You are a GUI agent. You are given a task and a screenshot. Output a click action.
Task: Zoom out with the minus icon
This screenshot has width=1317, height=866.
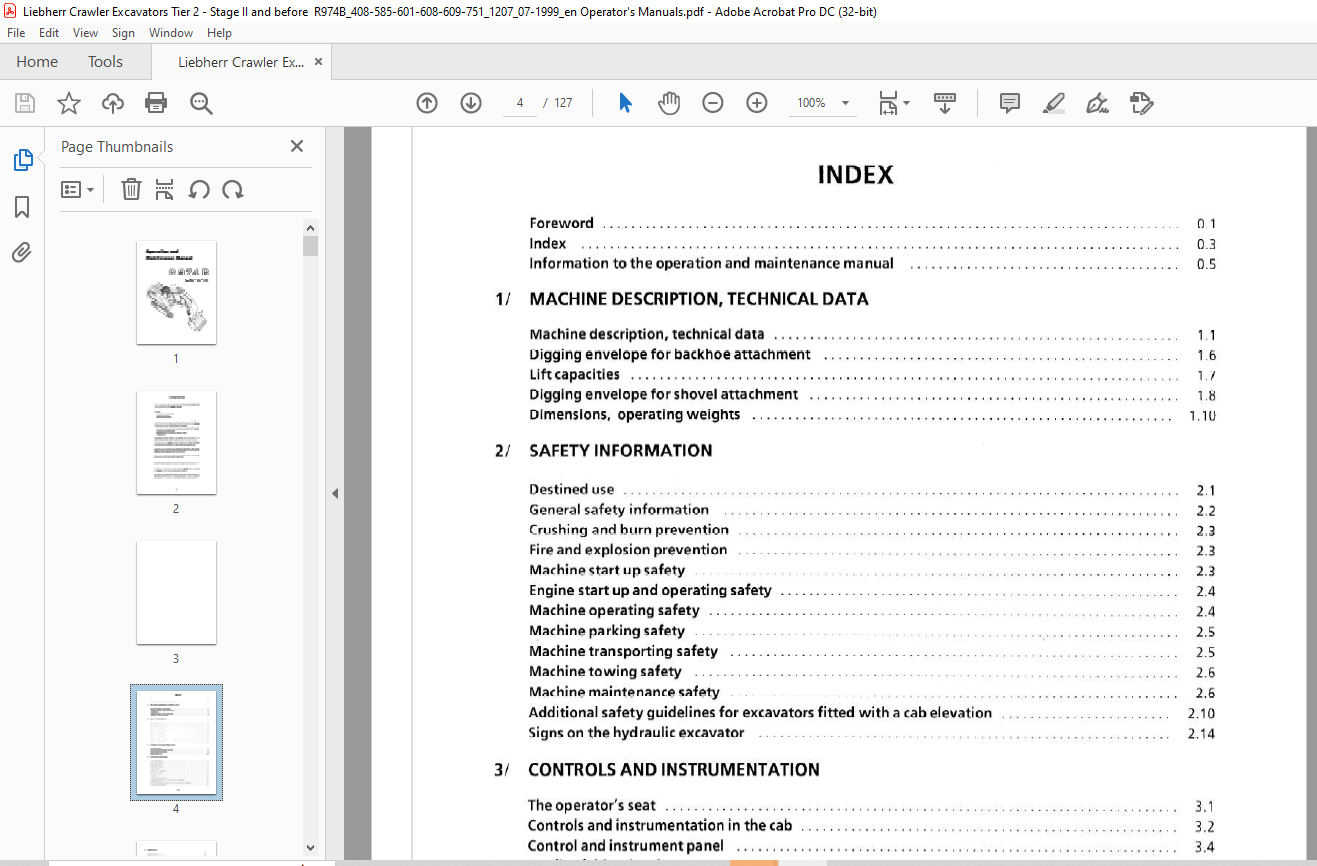click(x=713, y=103)
